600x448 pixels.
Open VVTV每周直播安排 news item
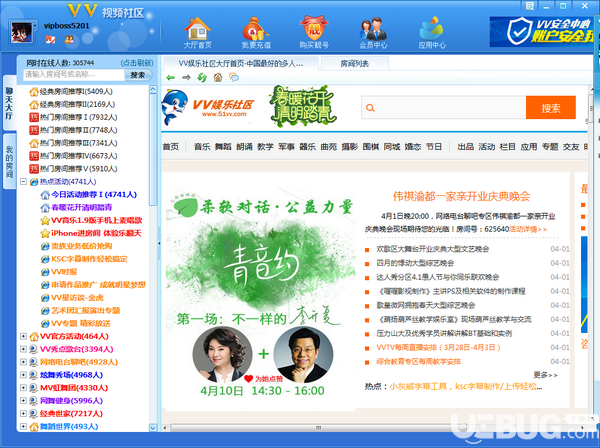click(438, 347)
